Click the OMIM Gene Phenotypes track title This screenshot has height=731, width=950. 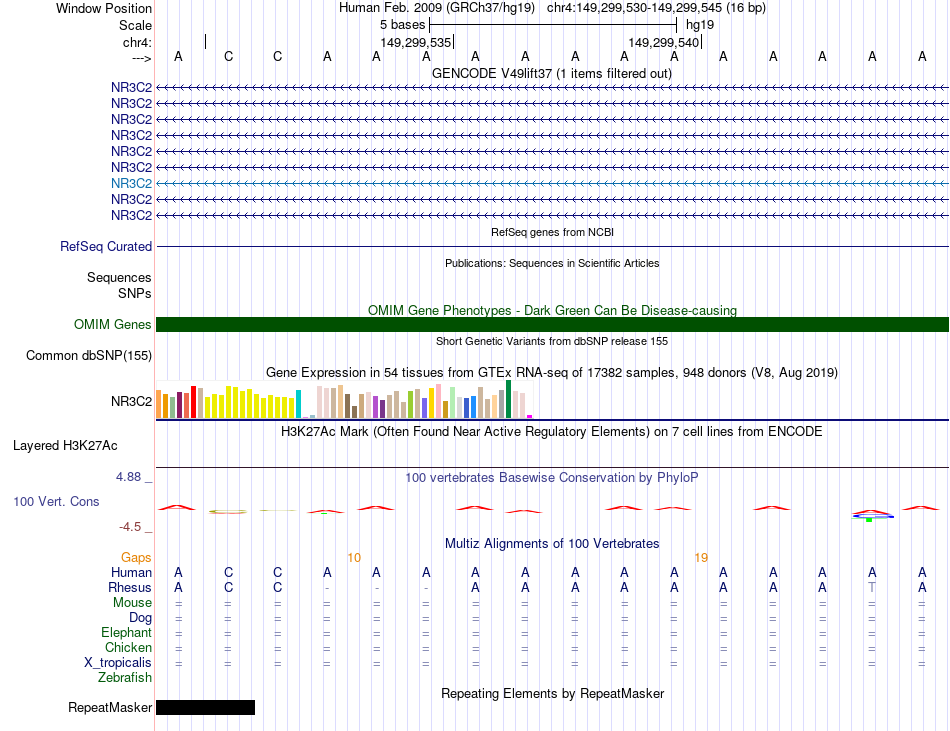[552, 311]
